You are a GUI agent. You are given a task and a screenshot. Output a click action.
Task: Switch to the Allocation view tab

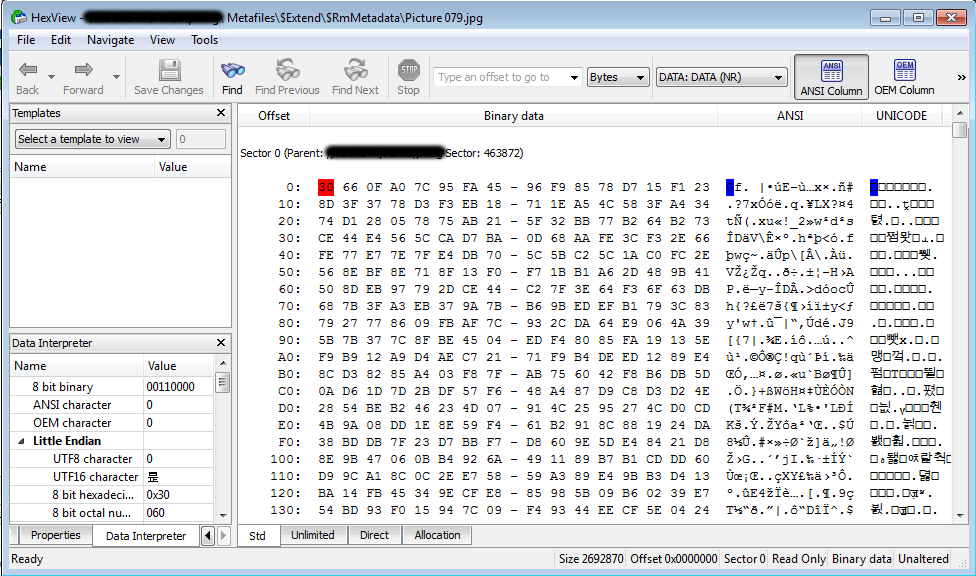pyautogui.click(x=437, y=535)
